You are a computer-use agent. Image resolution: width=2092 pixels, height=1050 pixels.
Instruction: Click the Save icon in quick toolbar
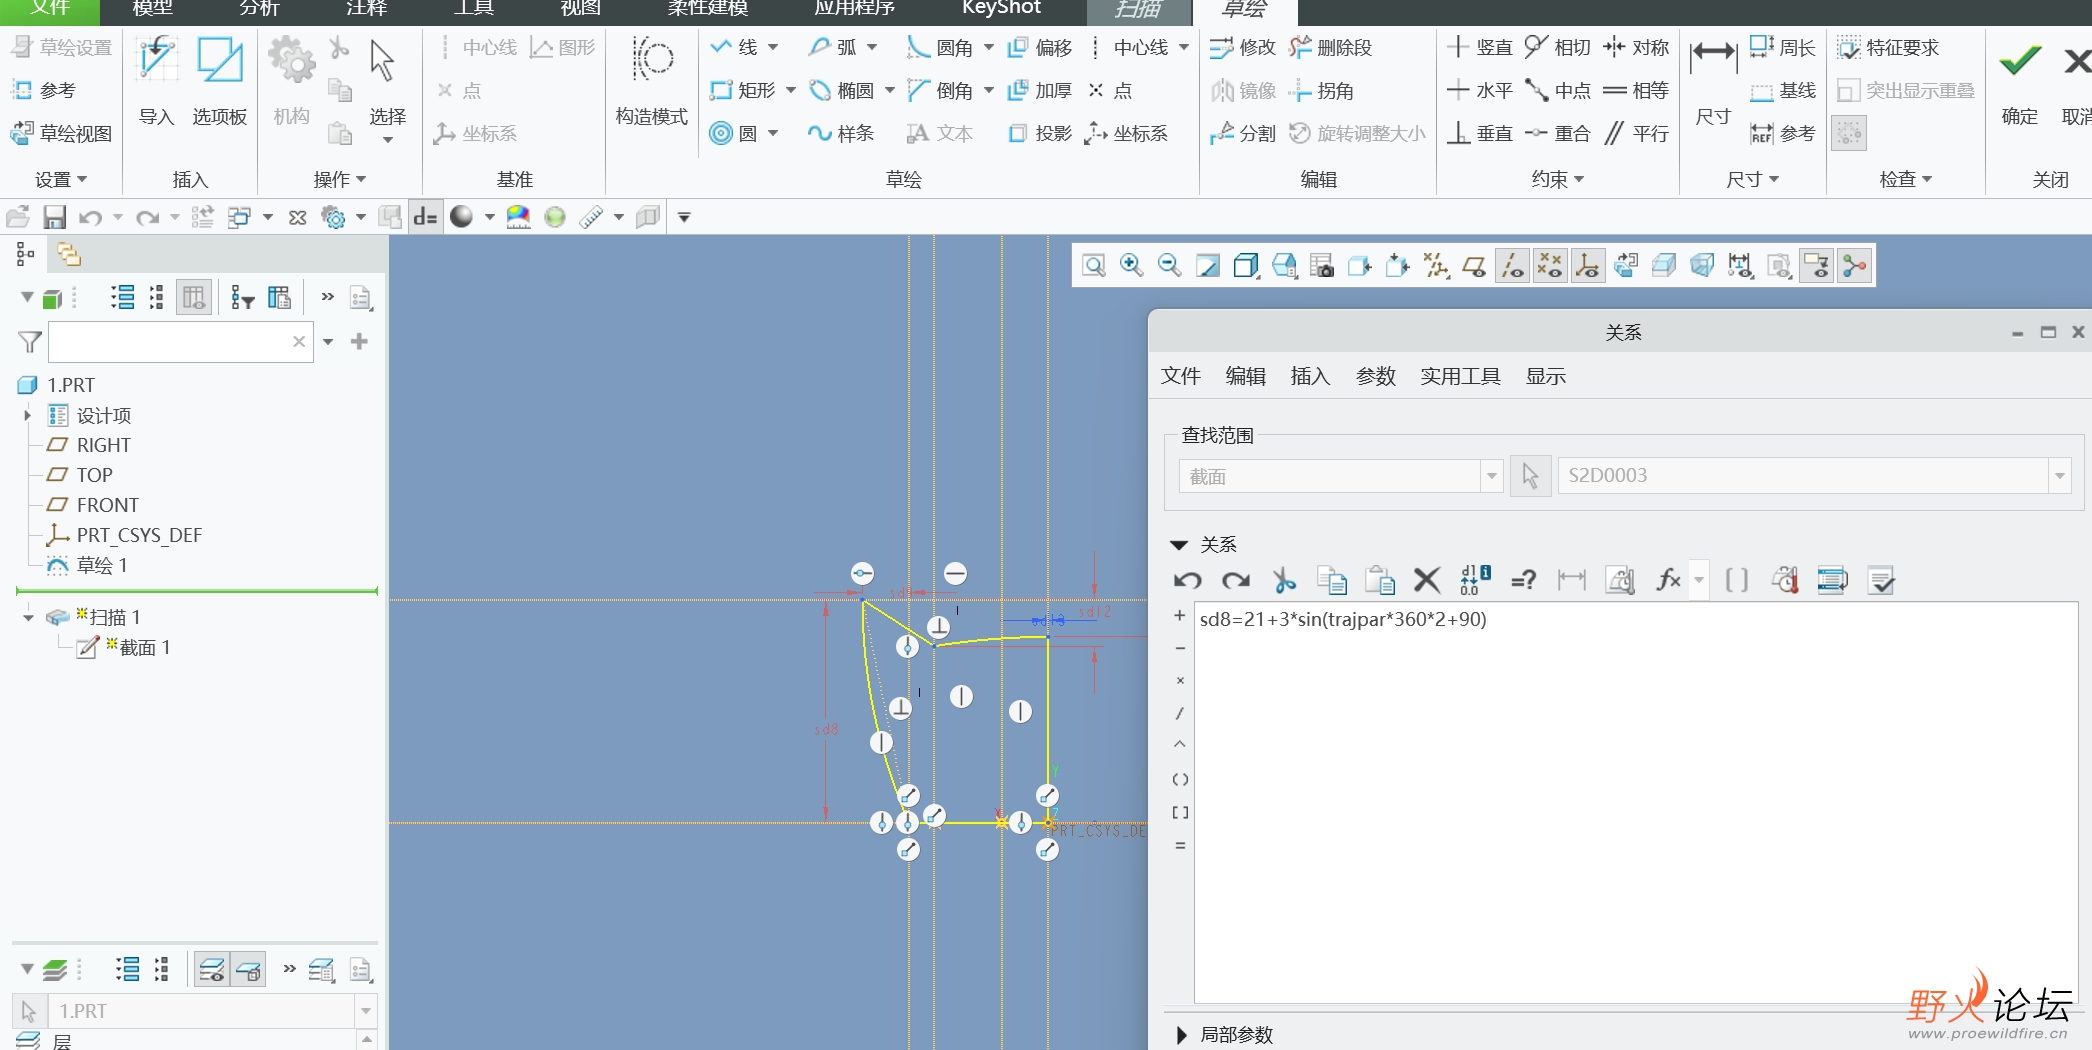tap(54, 217)
